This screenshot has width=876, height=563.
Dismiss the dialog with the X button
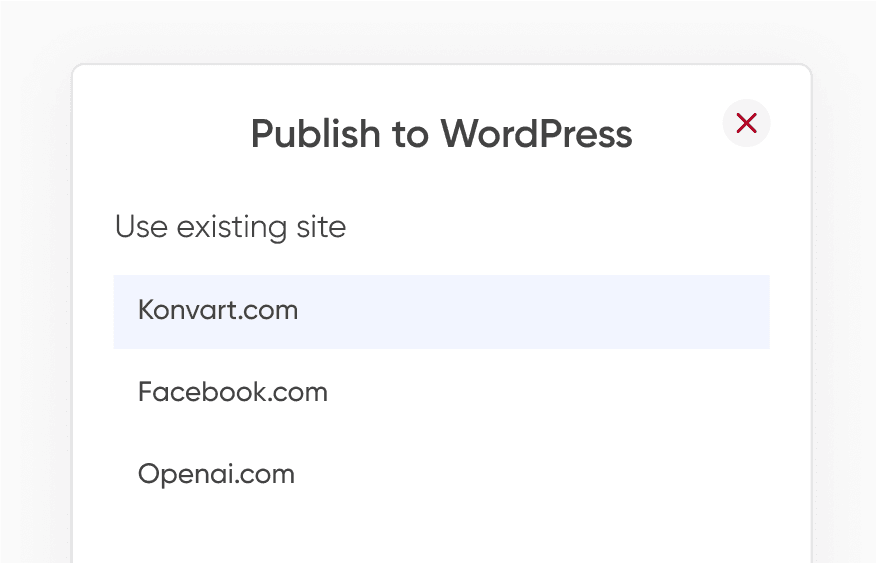(x=746, y=124)
